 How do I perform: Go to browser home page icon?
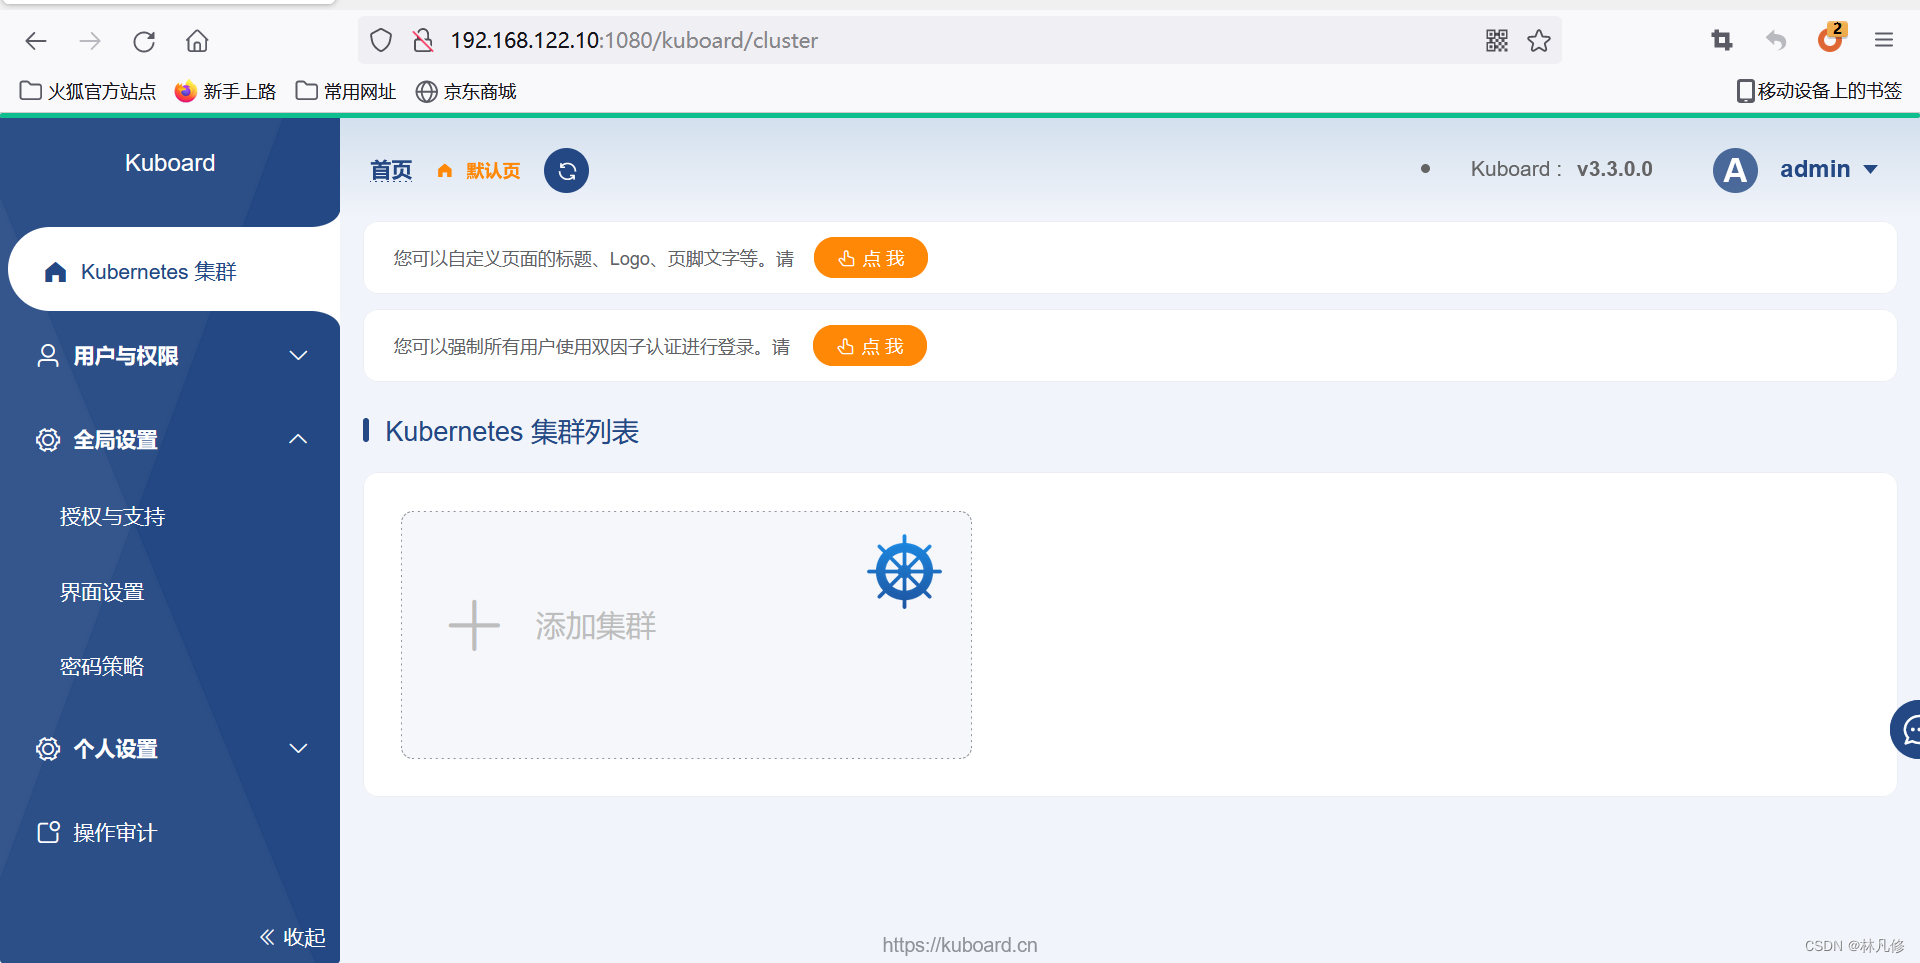pos(197,41)
